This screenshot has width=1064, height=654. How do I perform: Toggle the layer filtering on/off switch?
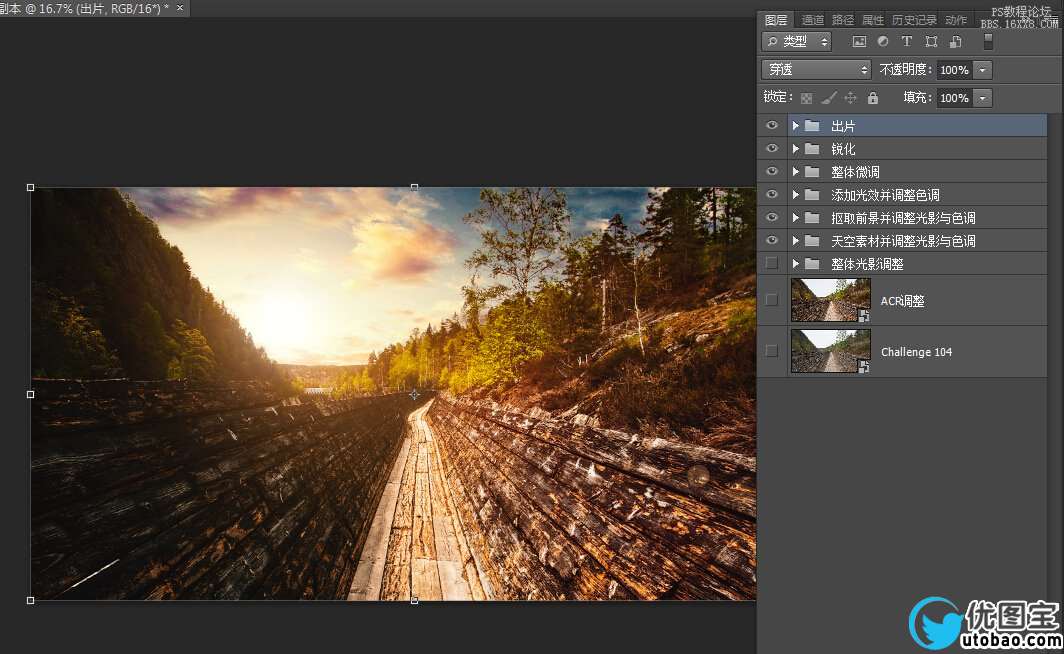(x=988, y=41)
